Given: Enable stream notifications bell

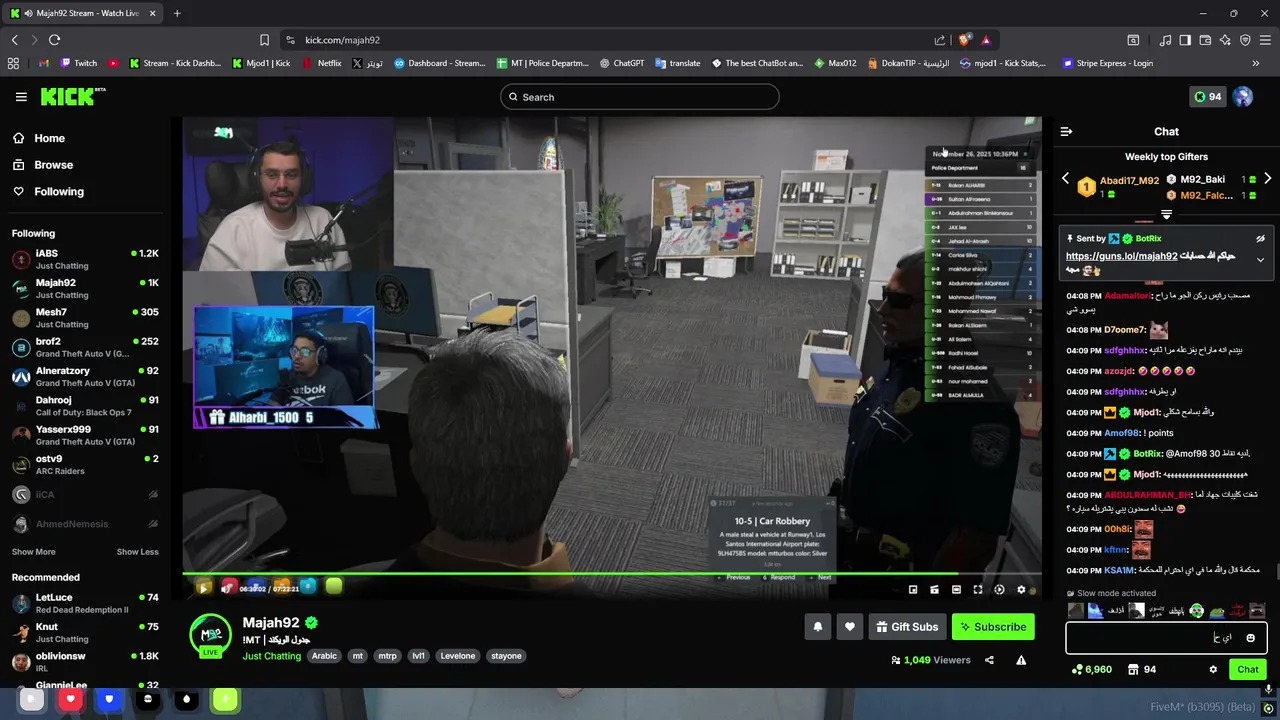Looking at the screenshot, I should pyautogui.click(x=818, y=627).
